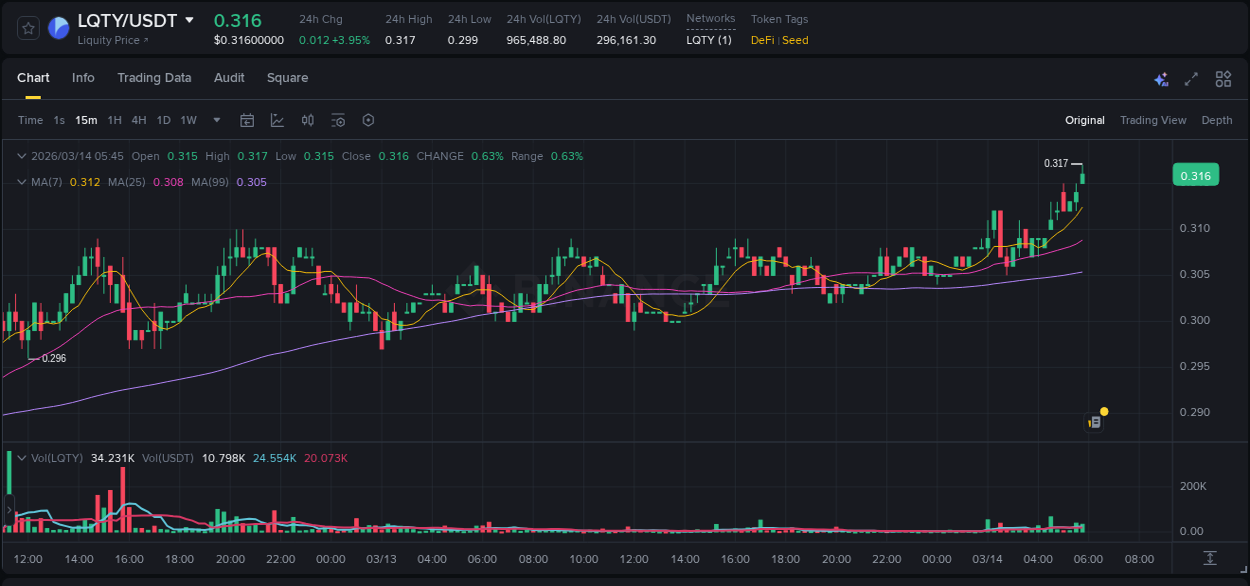Expand chart to fullscreen with diagonal arrows icon
The image size is (1250, 586).
1191,78
